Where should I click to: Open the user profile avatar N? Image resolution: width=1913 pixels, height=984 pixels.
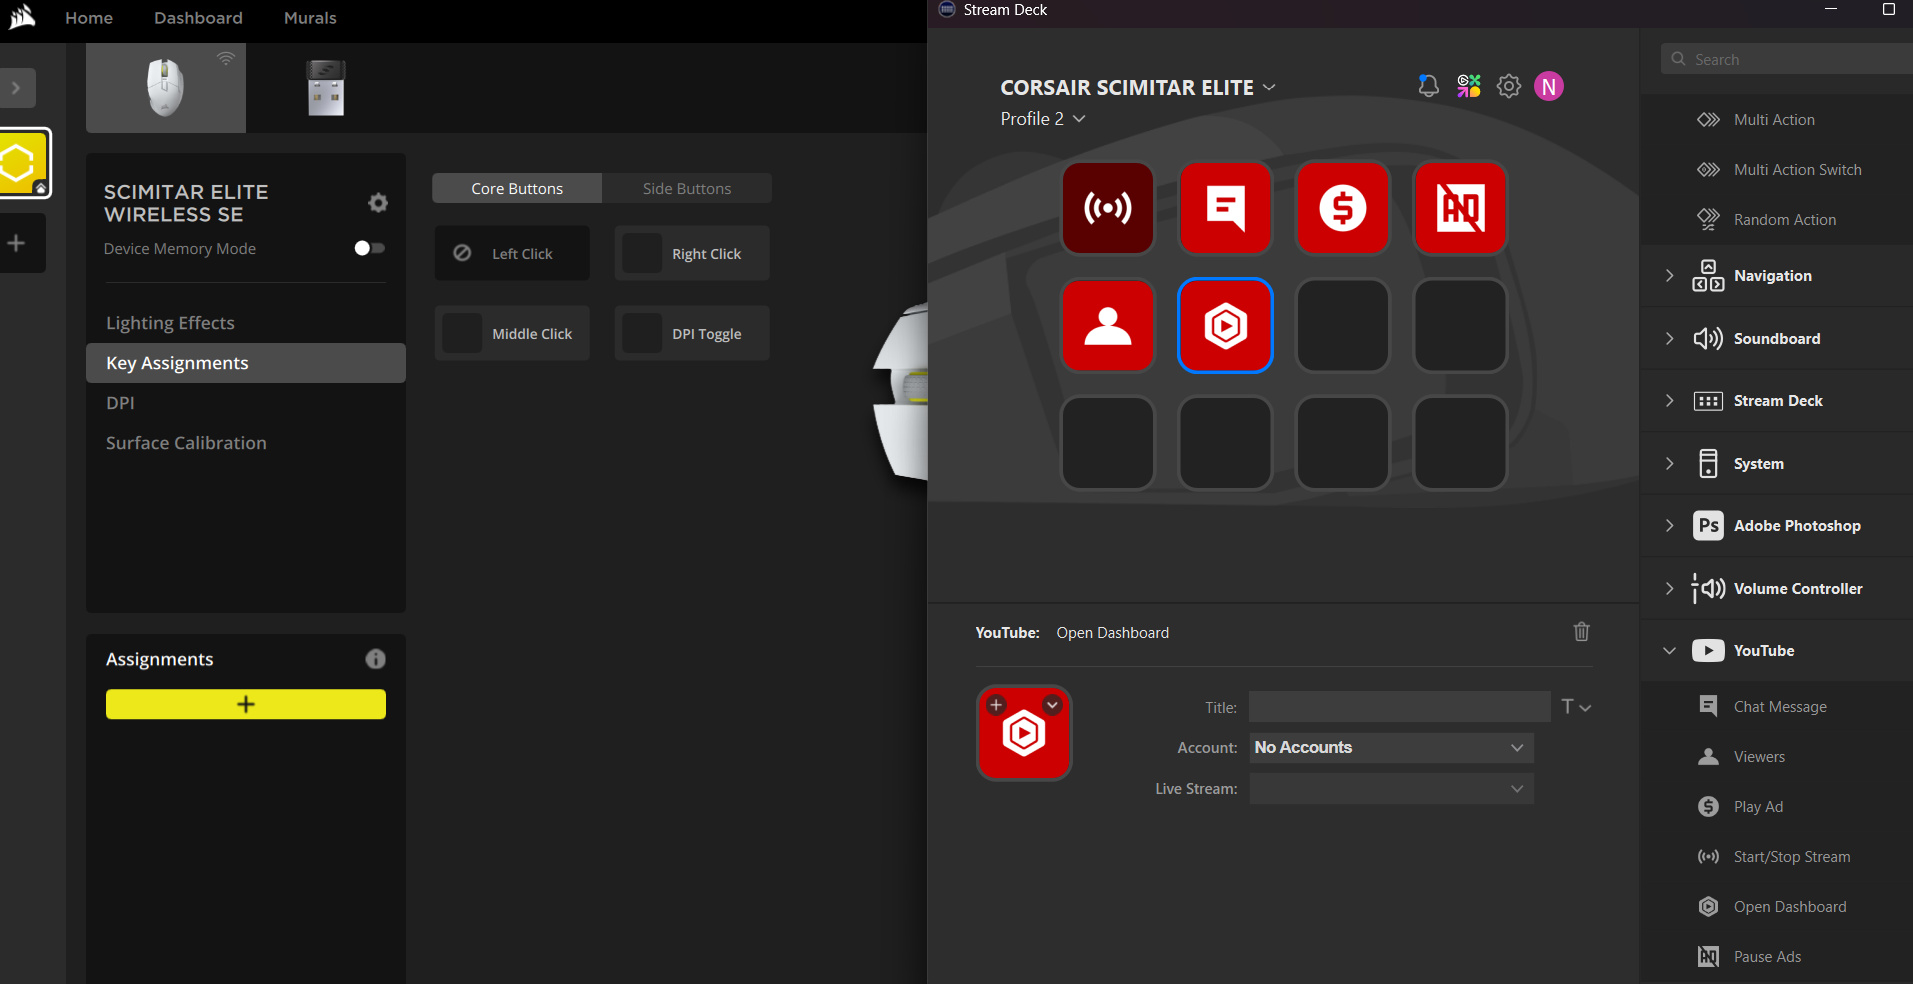coord(1549,87)
